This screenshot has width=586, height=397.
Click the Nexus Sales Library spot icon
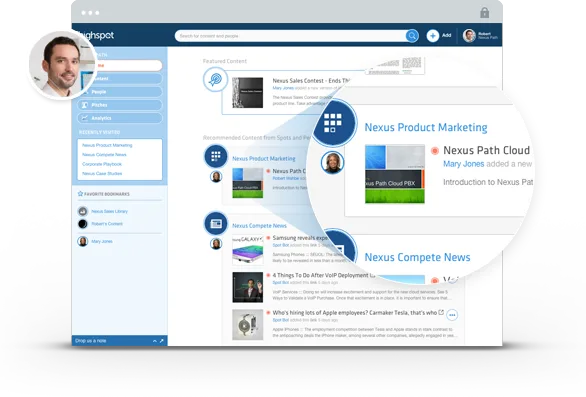pyautogui.click(x=83, y=211)
